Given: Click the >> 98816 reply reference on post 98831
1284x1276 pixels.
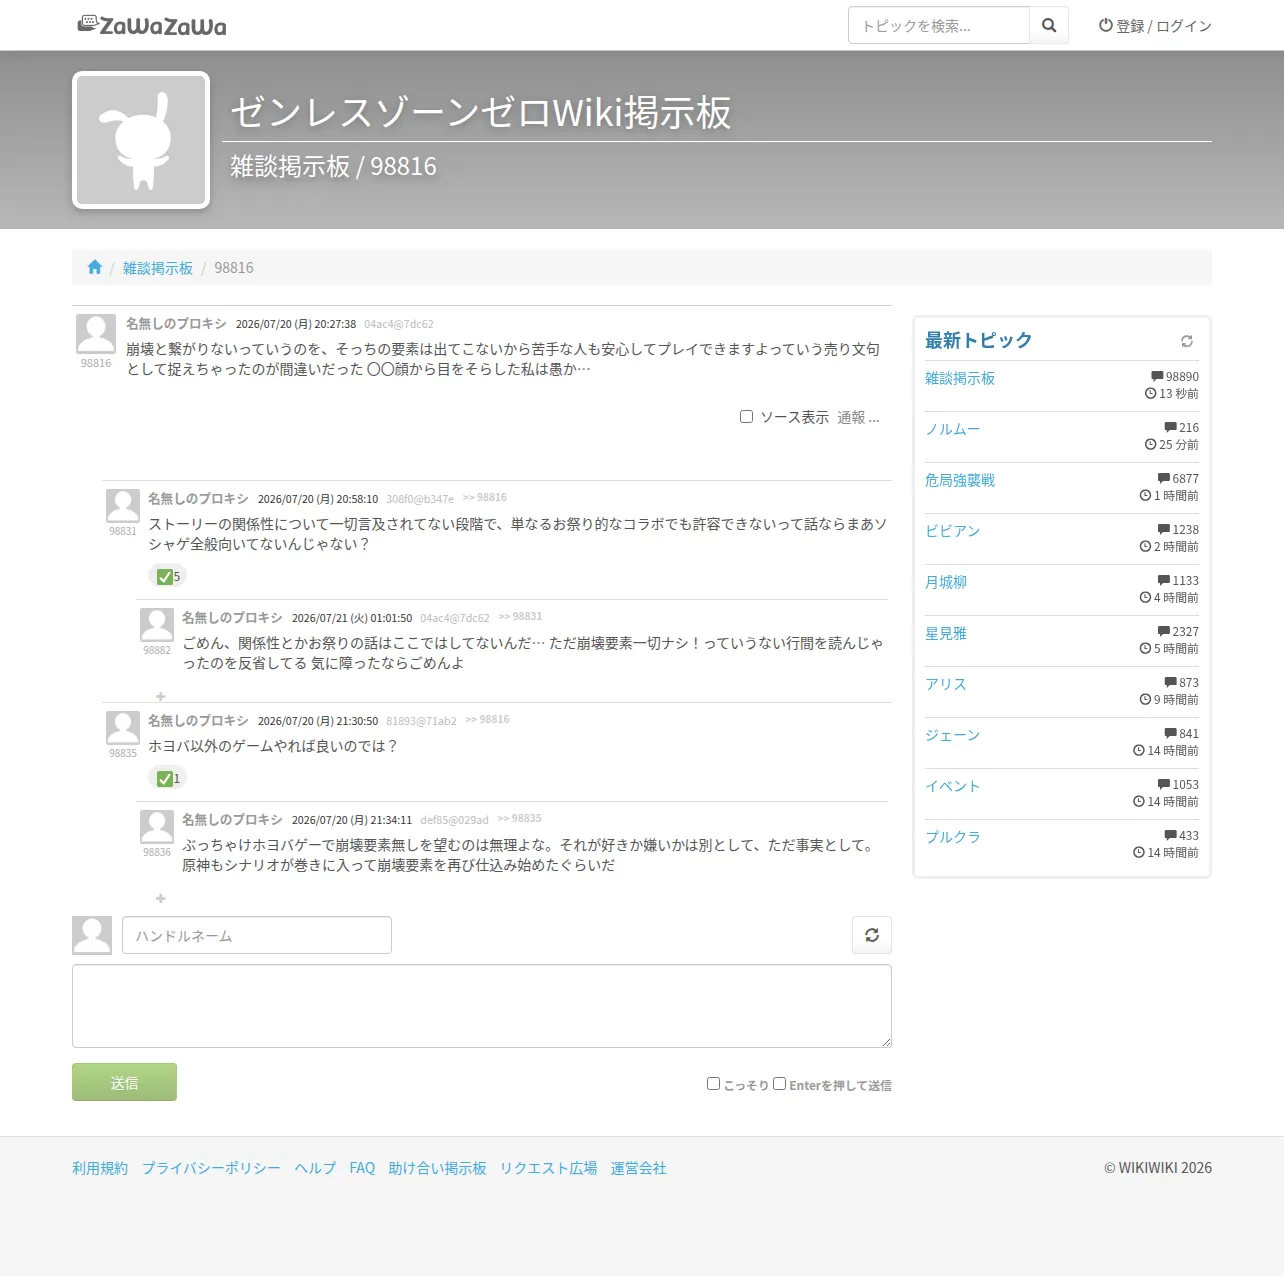Looking at the screenshot, I should 485,497.
